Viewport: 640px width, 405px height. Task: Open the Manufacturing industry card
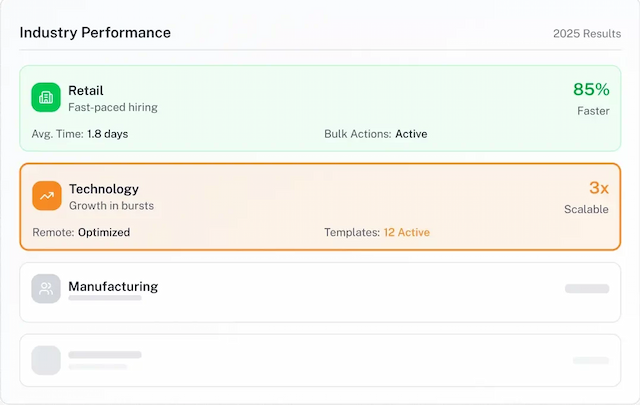320,292
